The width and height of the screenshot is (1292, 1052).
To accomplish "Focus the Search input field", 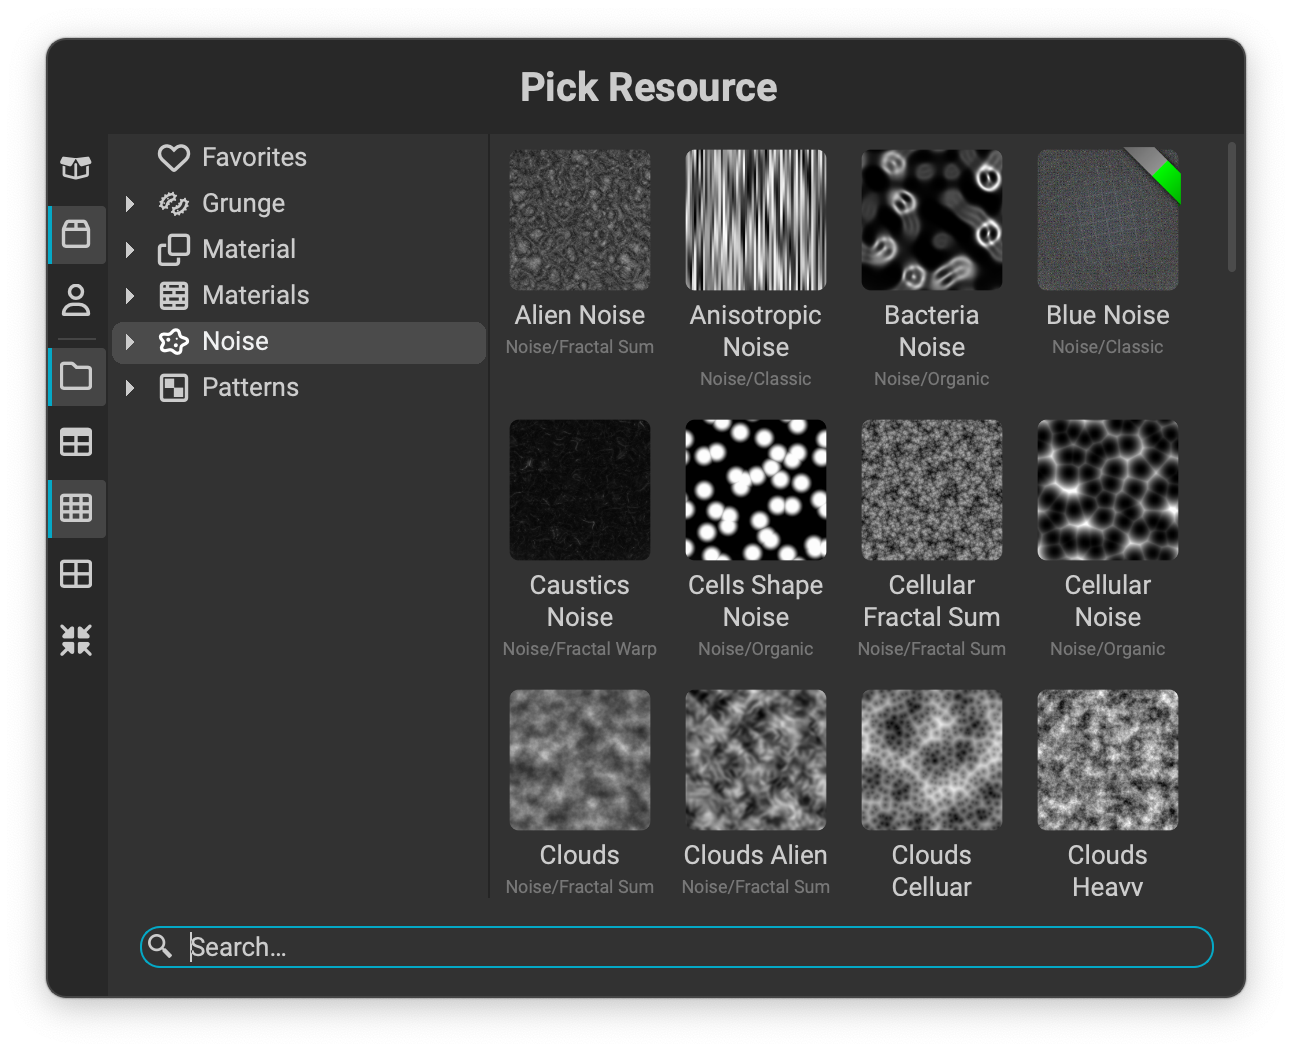I will tap(677, 947).
